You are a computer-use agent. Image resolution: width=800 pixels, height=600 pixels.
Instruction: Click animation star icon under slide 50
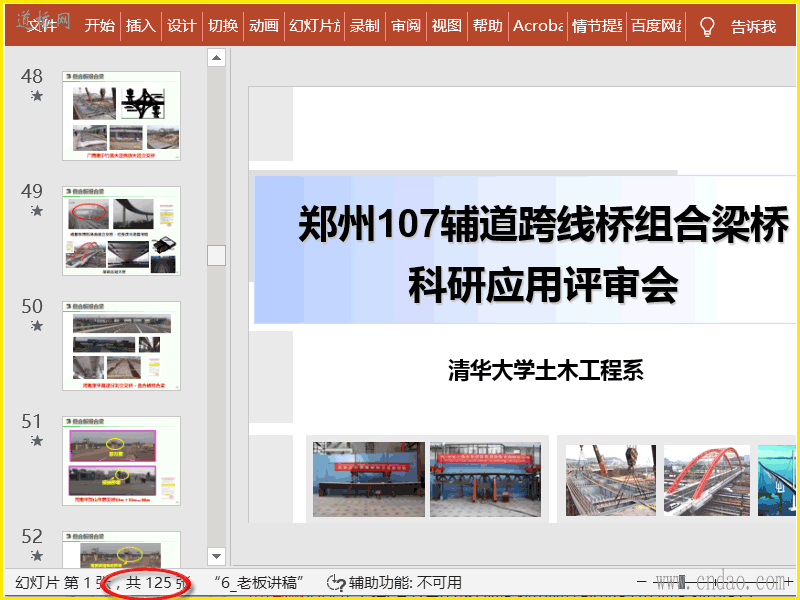(36, 325)
